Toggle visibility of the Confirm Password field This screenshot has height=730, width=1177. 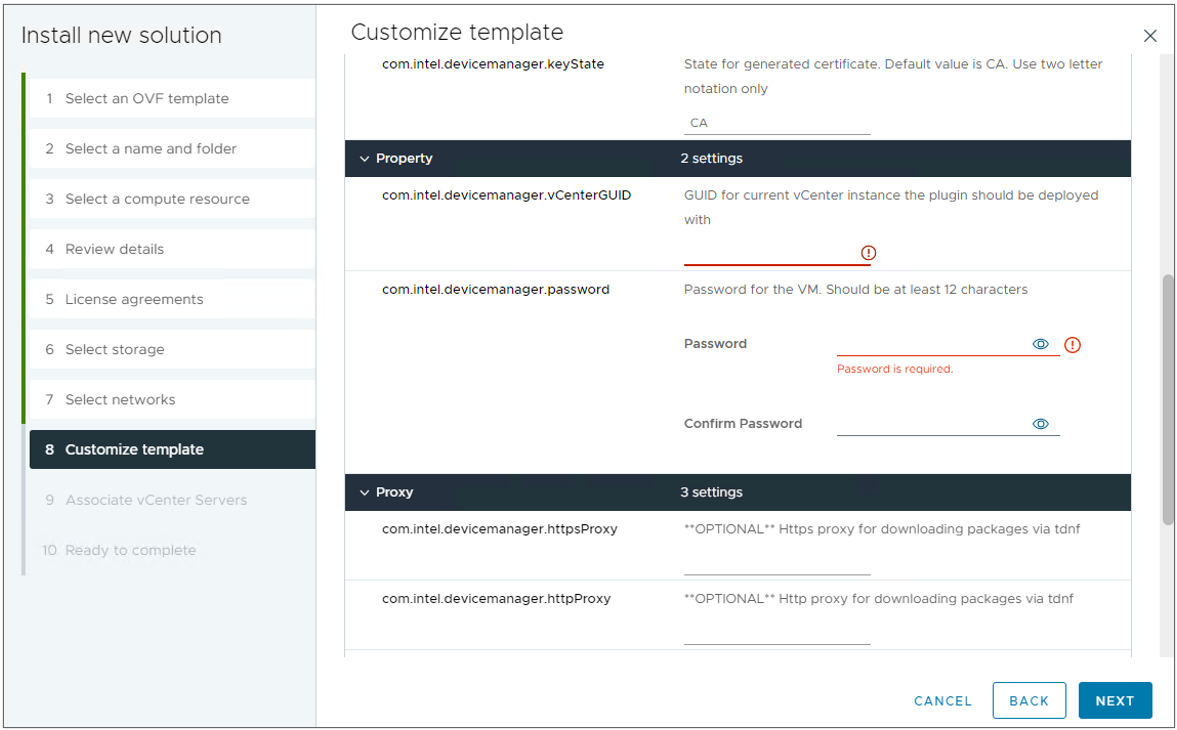tap(1040, 424)
